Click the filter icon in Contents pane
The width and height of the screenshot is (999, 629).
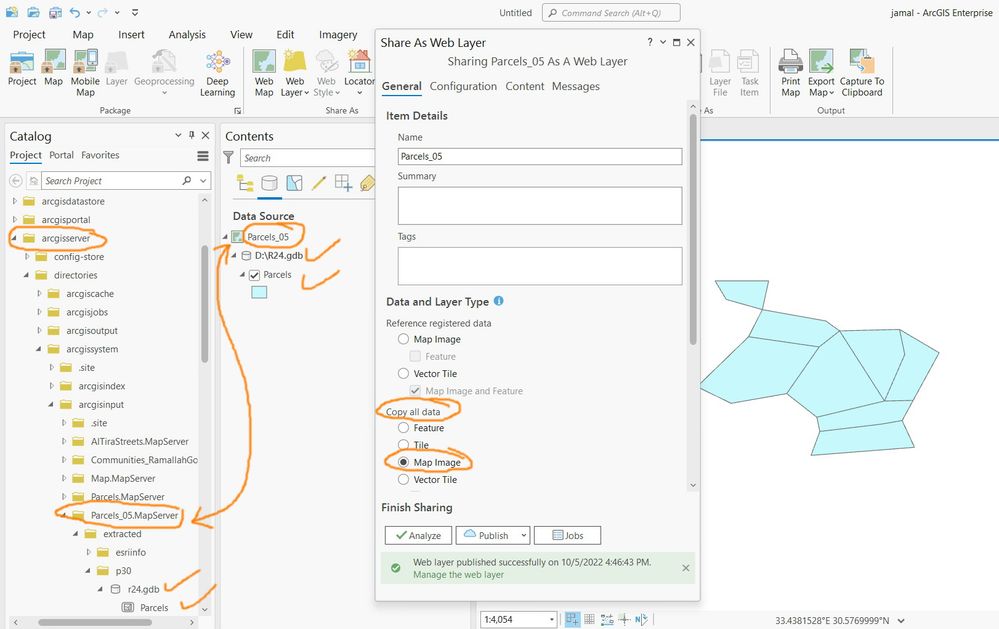pos(228,157)
